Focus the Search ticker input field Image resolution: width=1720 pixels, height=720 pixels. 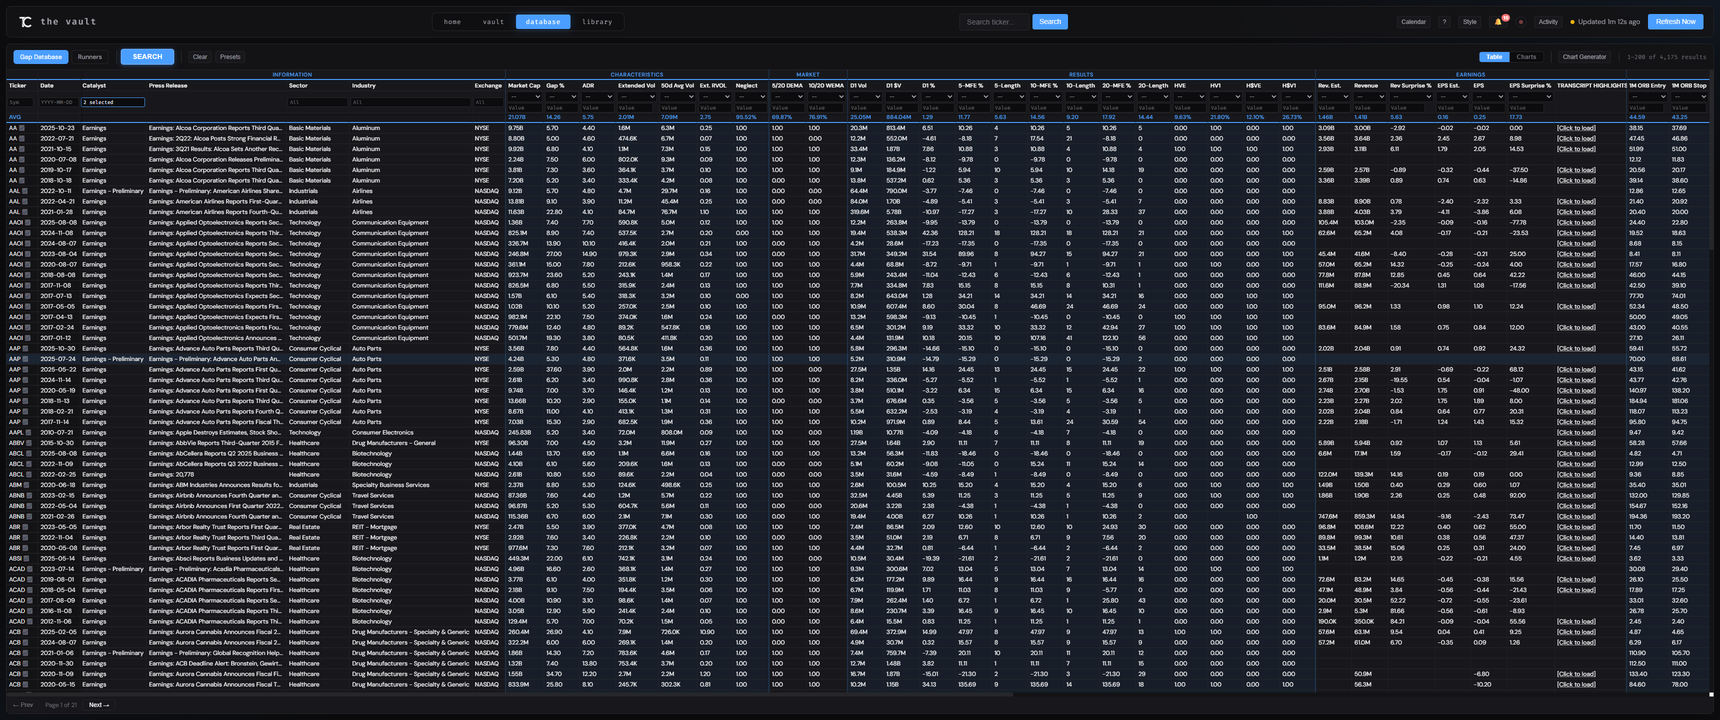pos(994,22)
